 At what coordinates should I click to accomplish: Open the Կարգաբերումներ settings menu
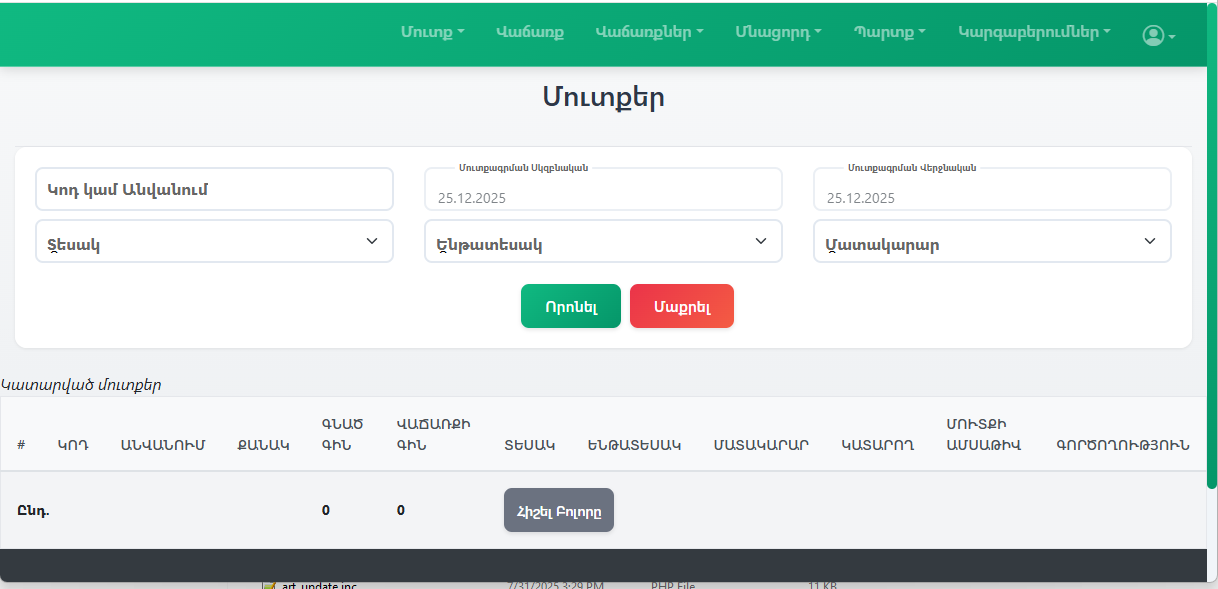(1034, 32)
